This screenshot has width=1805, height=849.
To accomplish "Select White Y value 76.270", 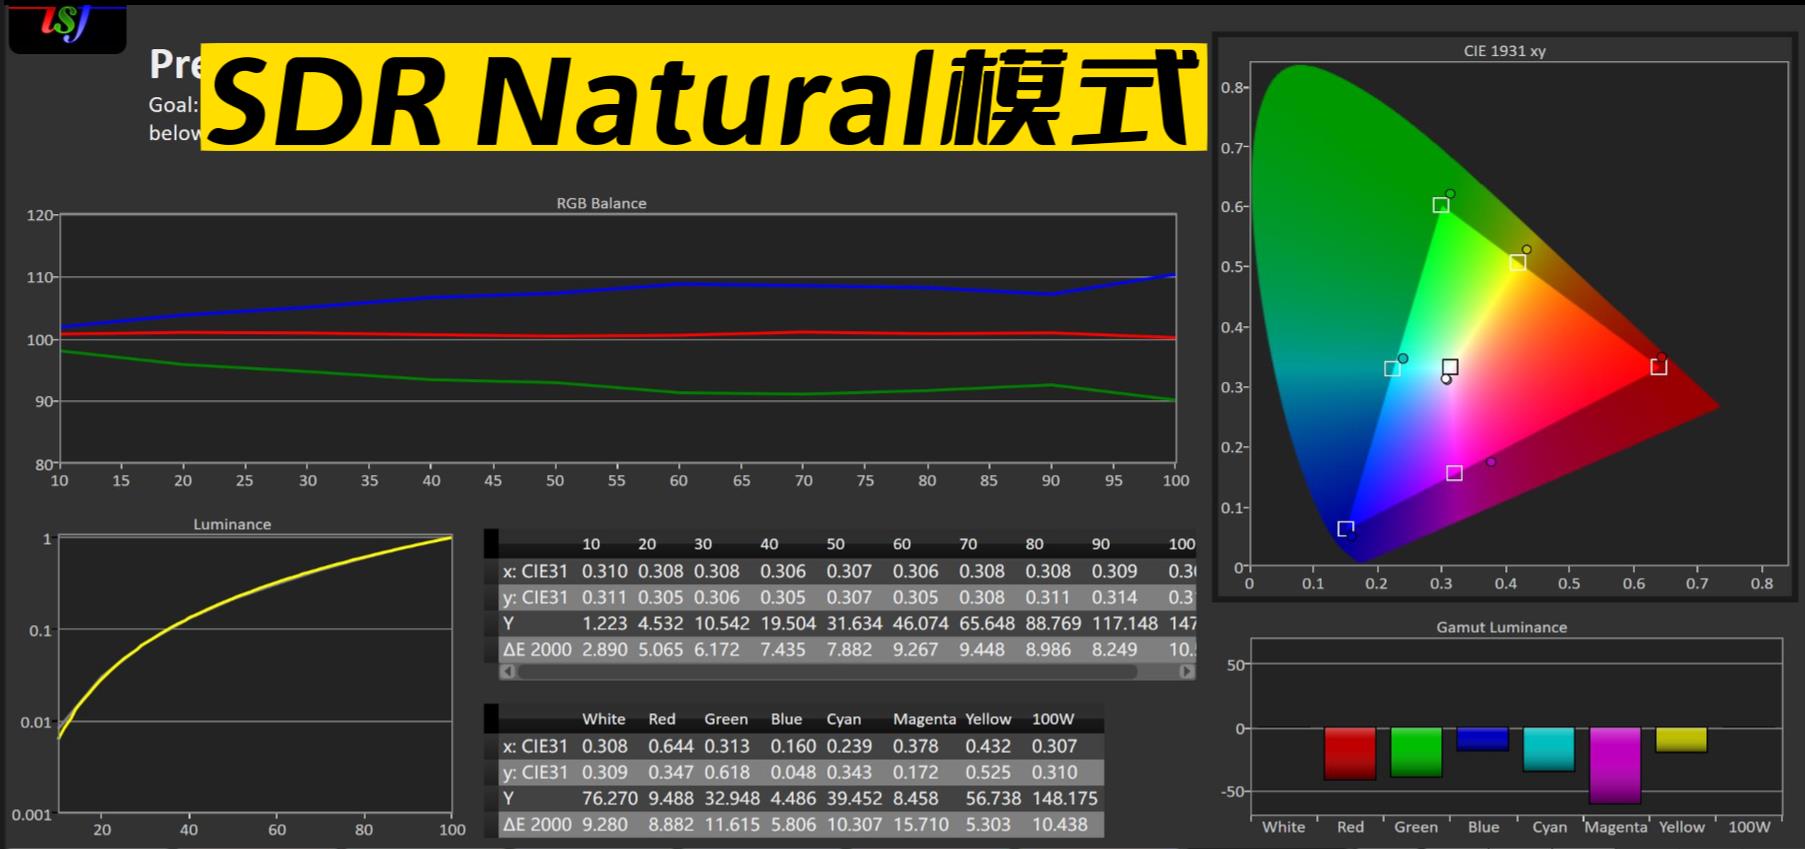I will (610, 798).
